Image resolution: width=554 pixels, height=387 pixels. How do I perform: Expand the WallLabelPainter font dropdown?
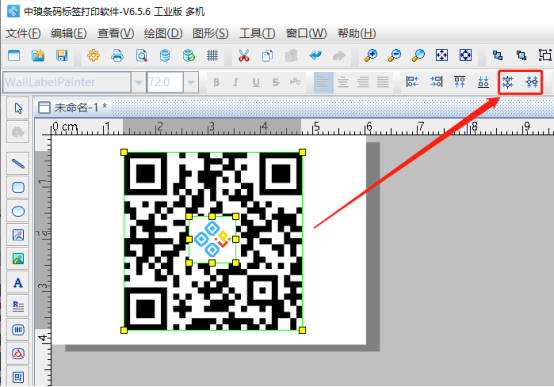[x=138, y=82]
